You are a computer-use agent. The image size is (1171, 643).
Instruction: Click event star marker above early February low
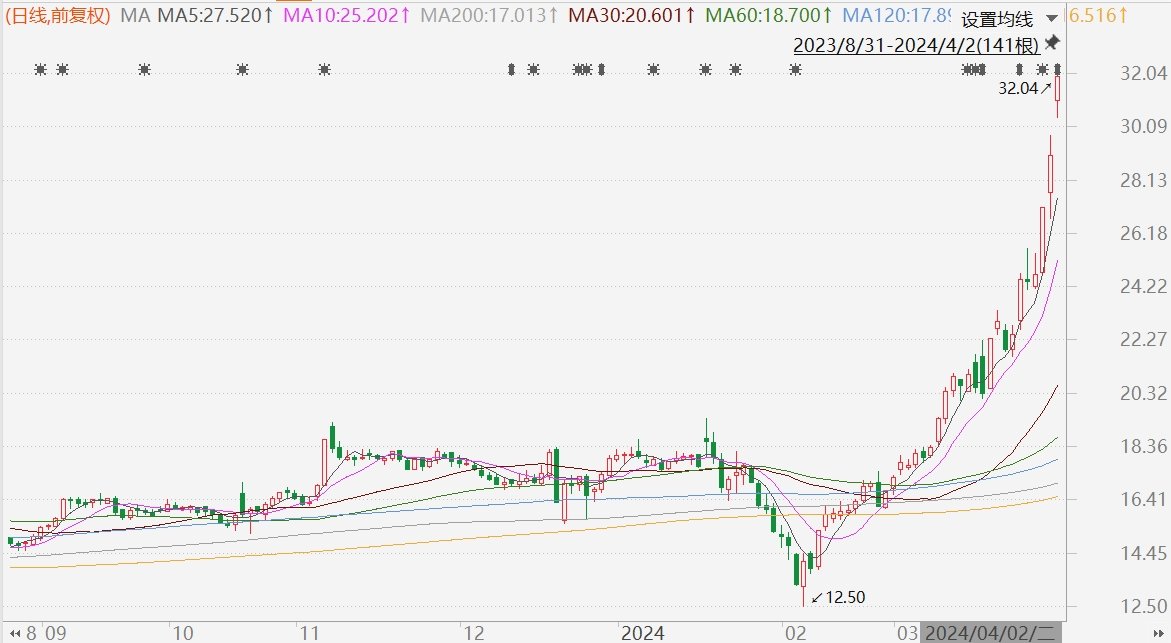(795, 69)
